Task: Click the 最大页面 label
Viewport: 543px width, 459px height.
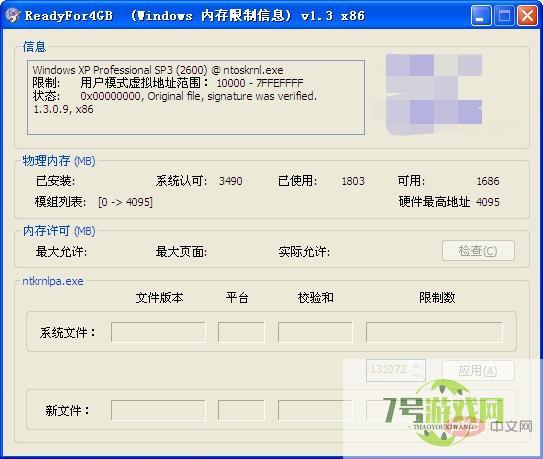Action: pos(181,251)
